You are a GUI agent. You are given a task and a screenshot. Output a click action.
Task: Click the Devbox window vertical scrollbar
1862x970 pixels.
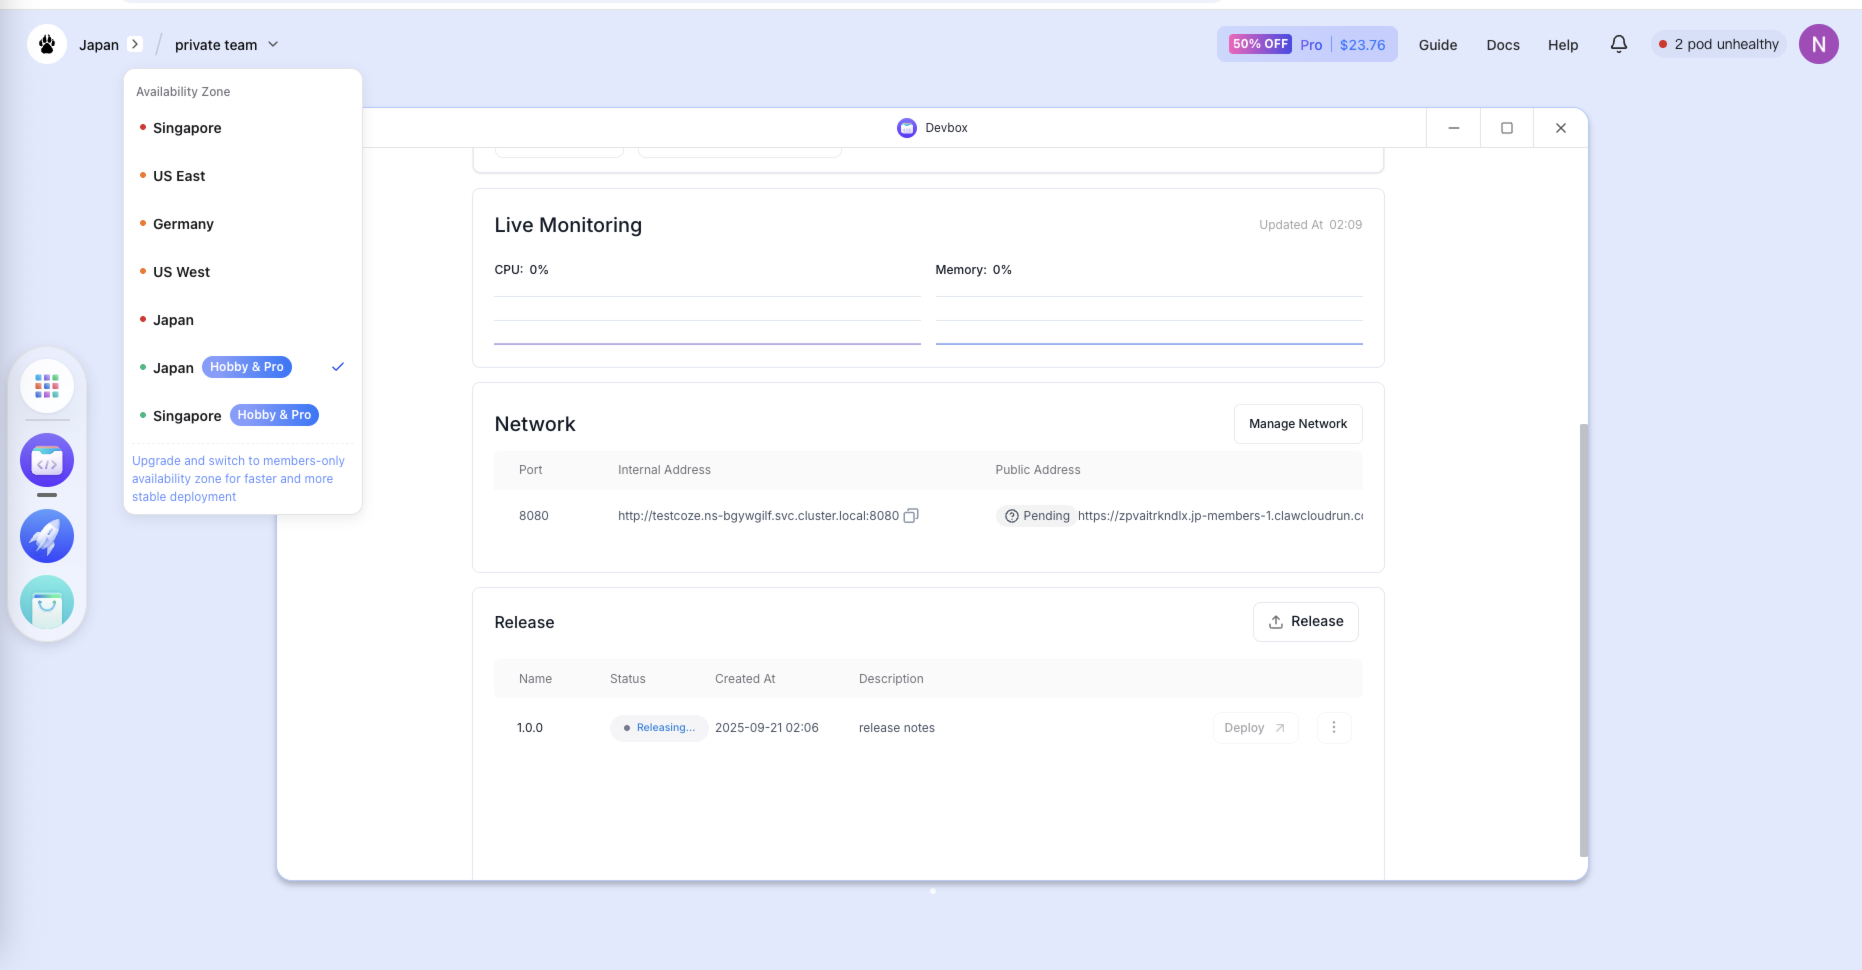(x=1583, y=640)
